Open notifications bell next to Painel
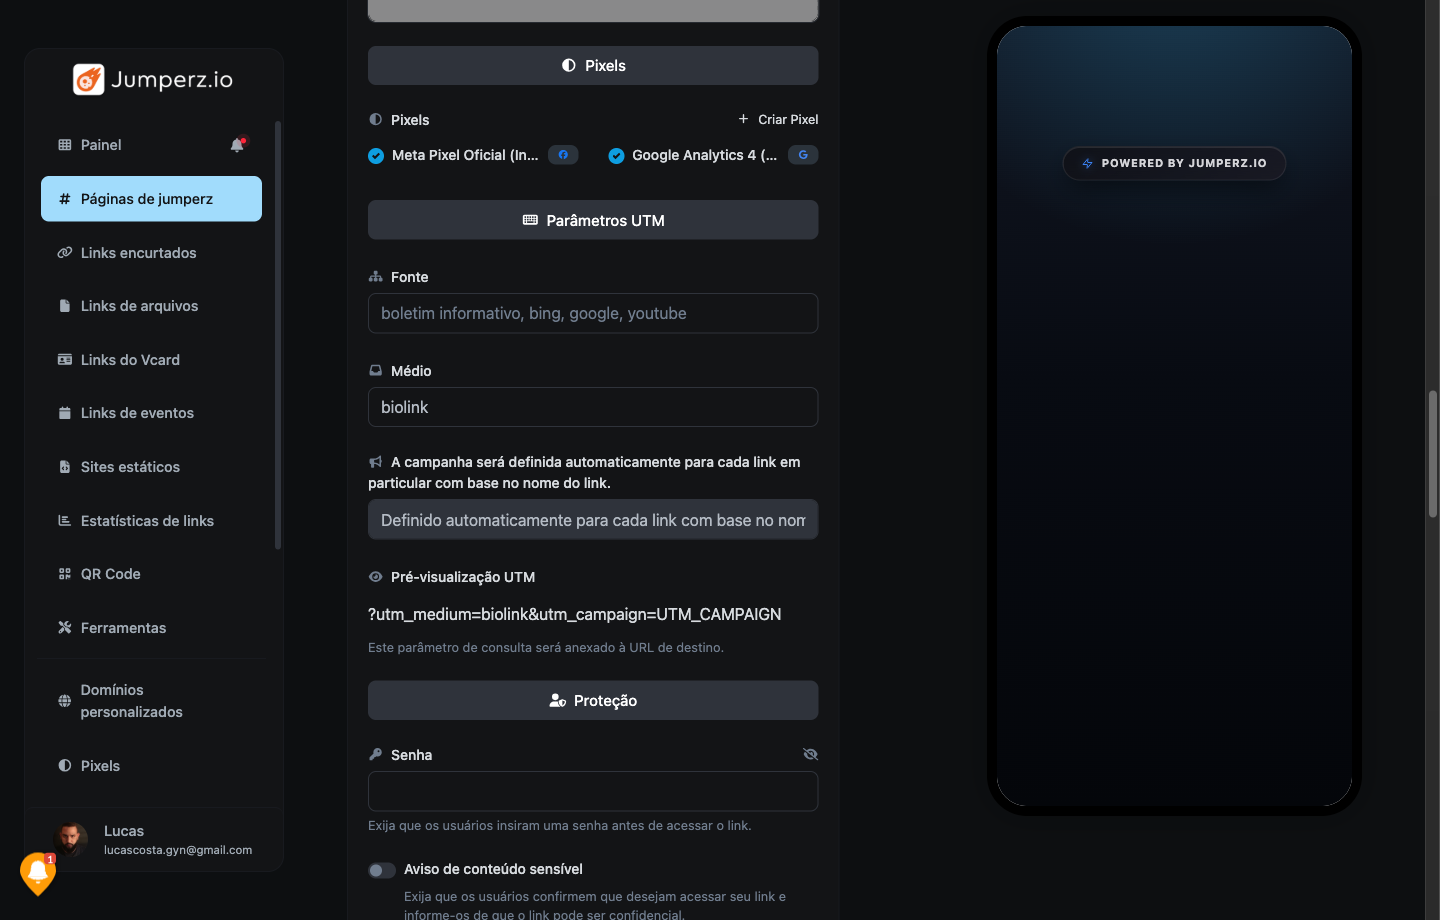The width and height of the screenshot is (1440, 920). tap(238, 144)
